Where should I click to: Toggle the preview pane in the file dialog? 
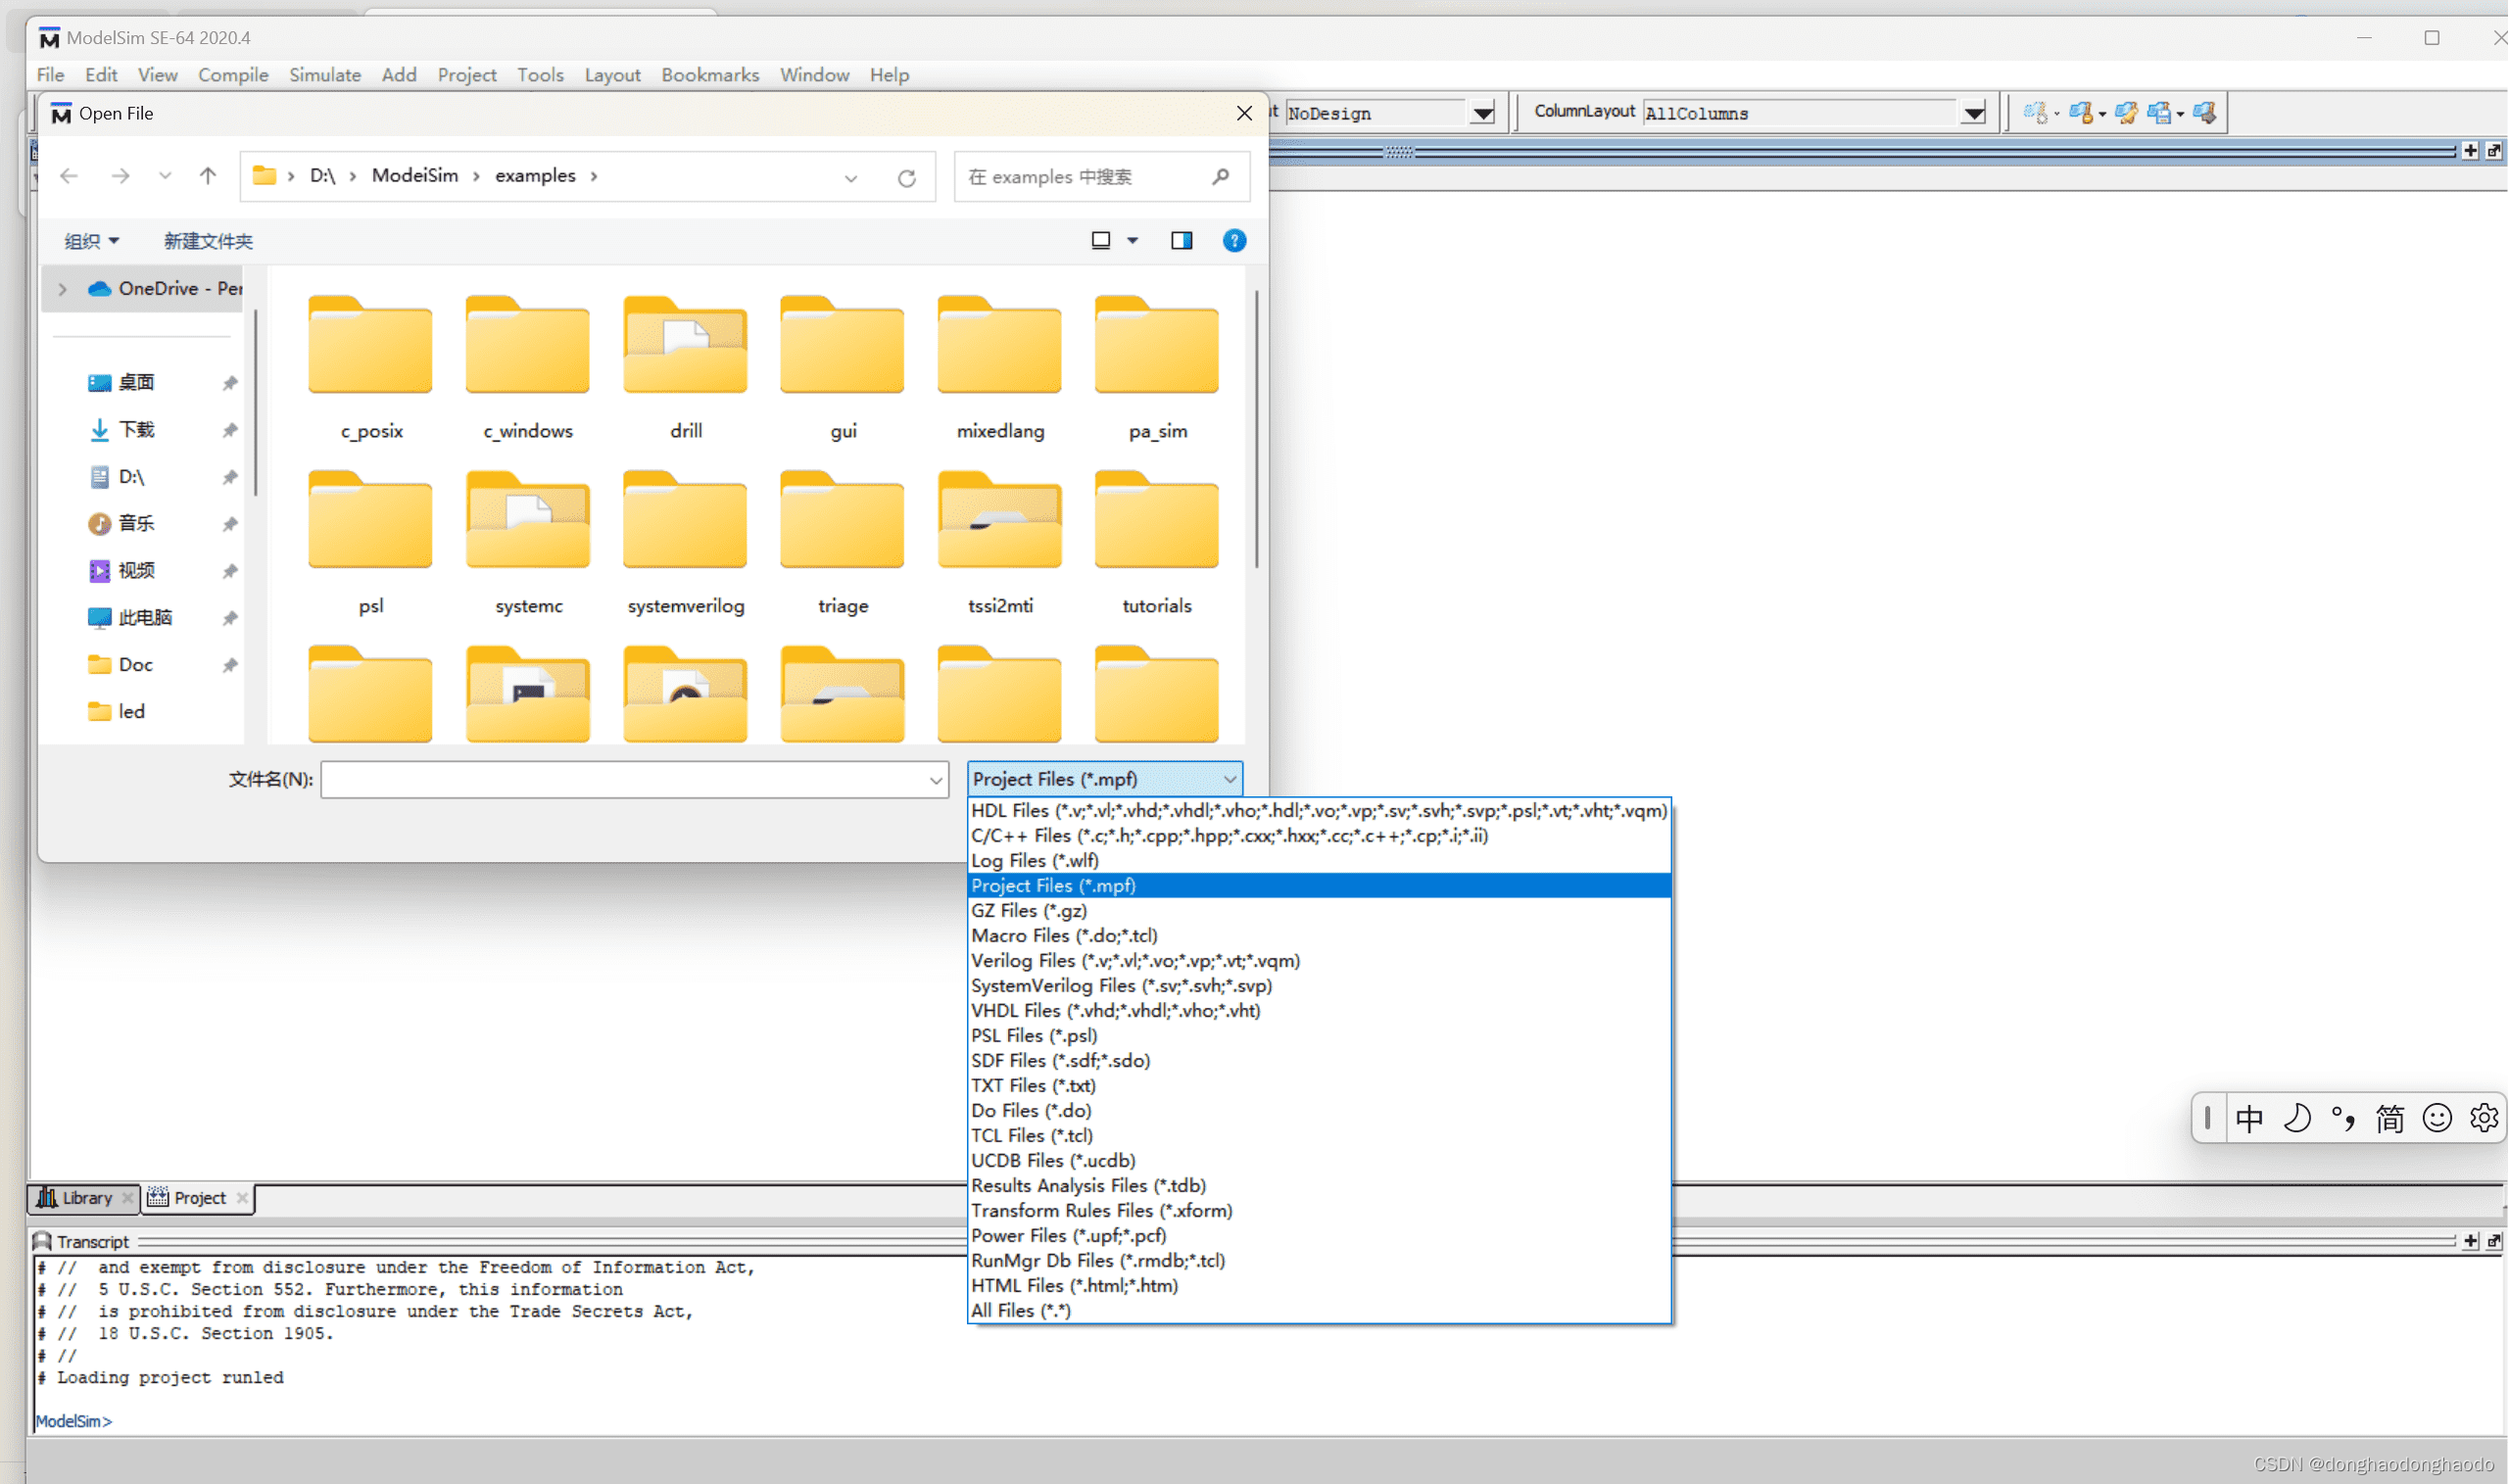(x=1181, y=240)
